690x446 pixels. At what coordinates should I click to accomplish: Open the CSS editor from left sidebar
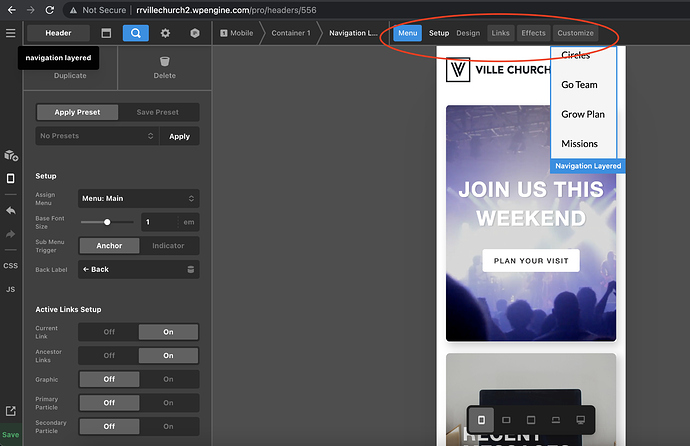(10, 266)
